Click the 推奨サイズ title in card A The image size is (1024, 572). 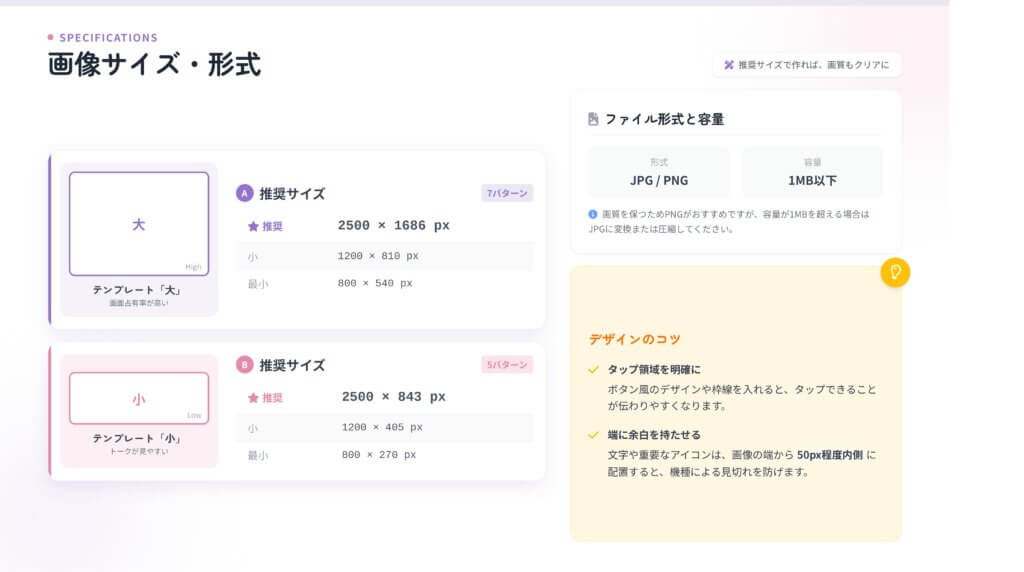(x=292, y=194)
